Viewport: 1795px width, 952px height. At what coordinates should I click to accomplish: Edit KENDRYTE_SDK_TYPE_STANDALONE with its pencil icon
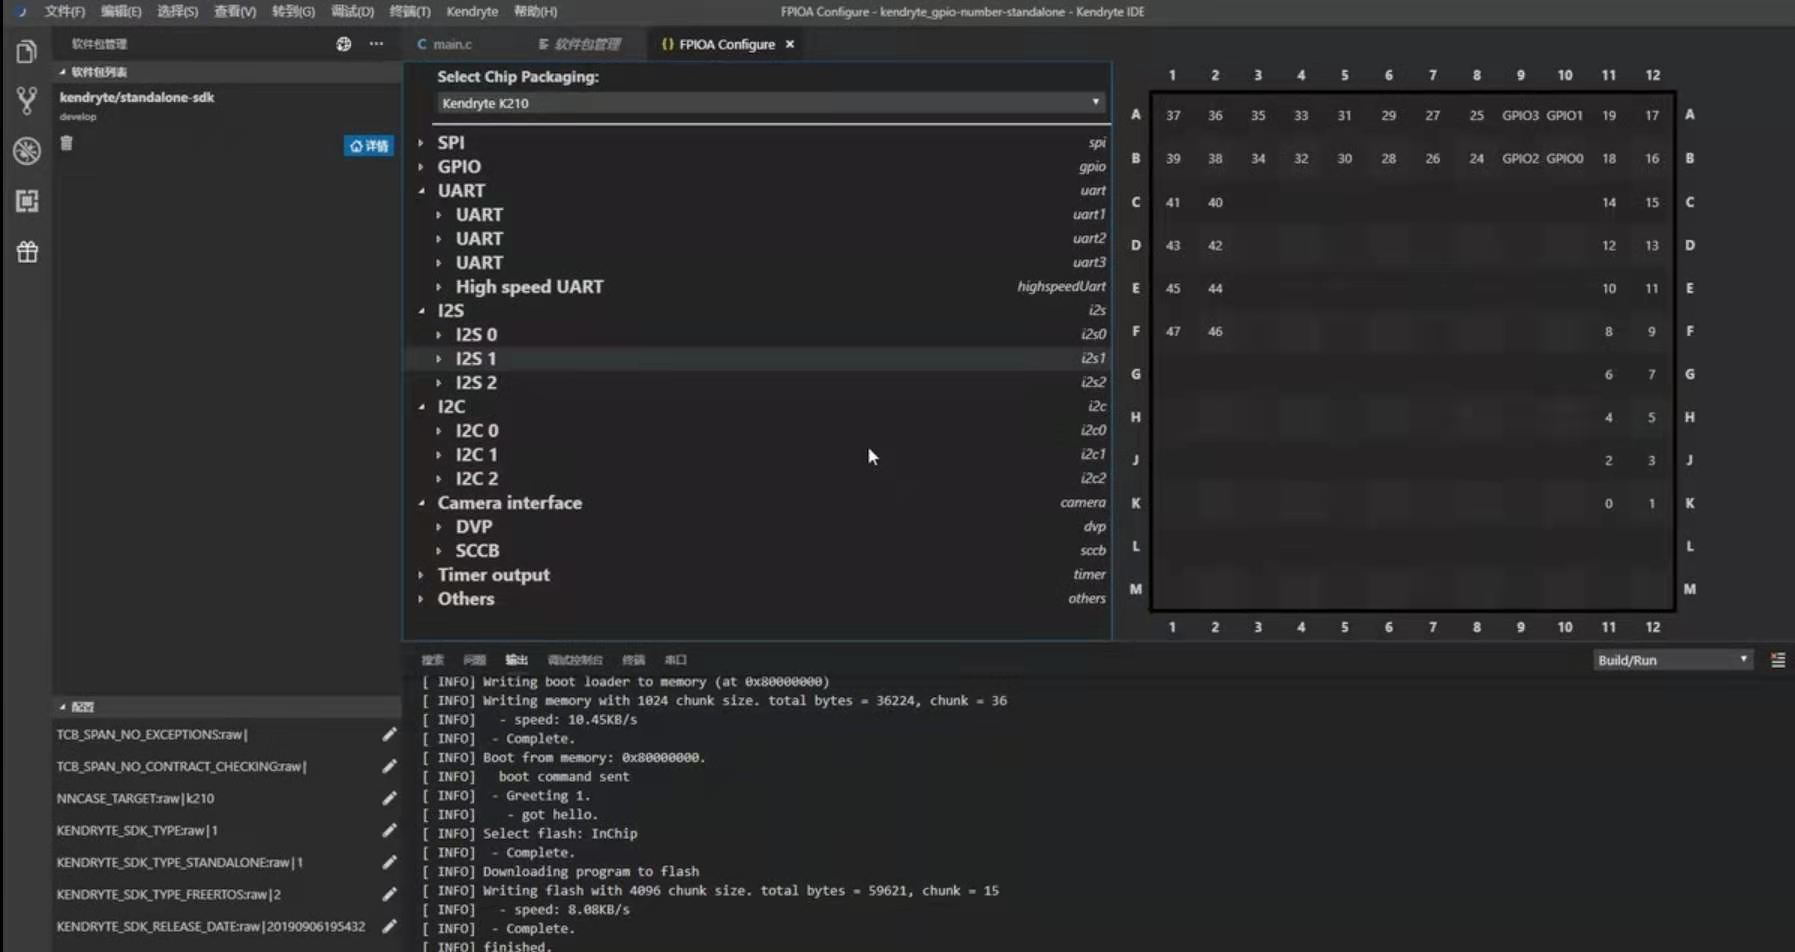click(x=389, y=863)
